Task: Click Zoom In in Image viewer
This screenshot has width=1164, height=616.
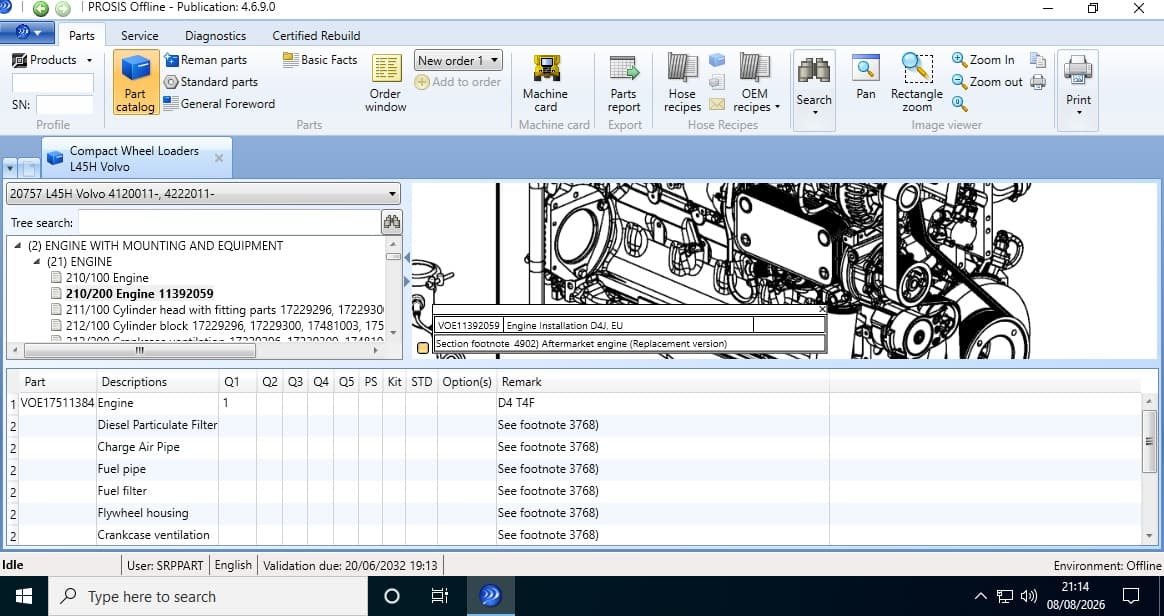Action: click(983, 60)
